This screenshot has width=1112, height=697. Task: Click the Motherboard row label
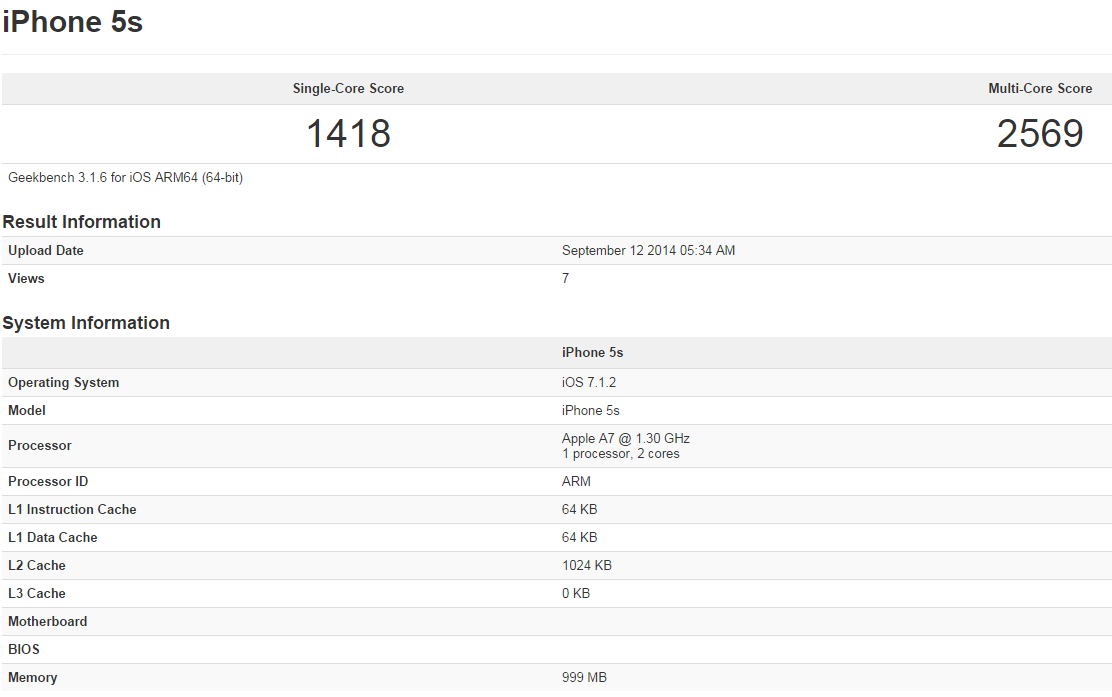[48, 621]
